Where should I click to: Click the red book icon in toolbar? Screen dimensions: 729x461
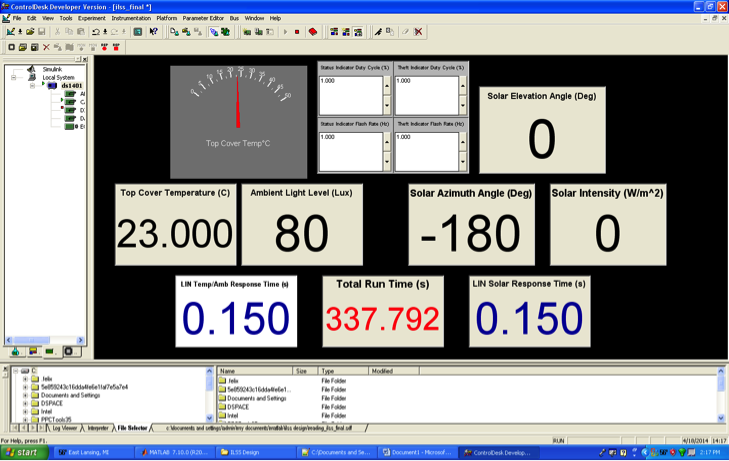(x=313, y=32)
